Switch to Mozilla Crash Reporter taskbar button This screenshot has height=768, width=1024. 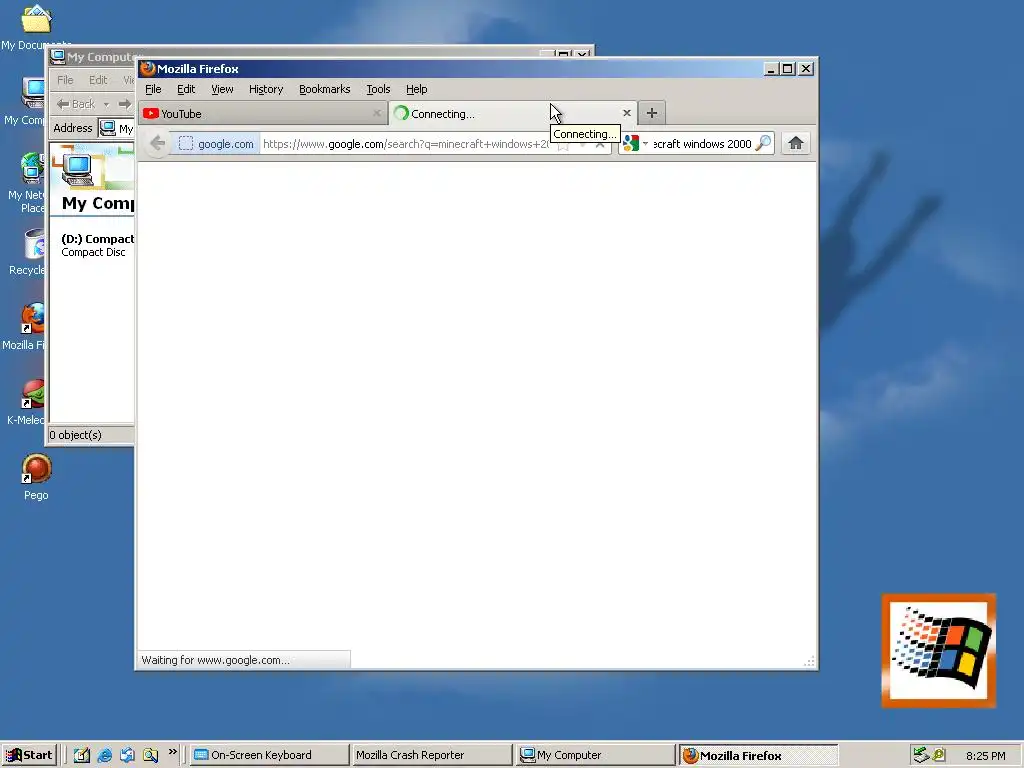point(431,755)
